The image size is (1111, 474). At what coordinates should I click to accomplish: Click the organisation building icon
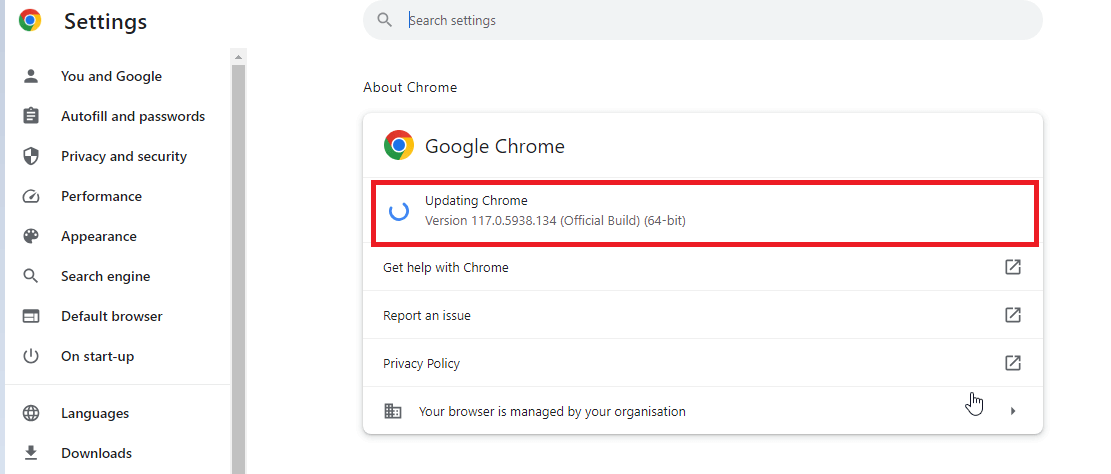393,411
